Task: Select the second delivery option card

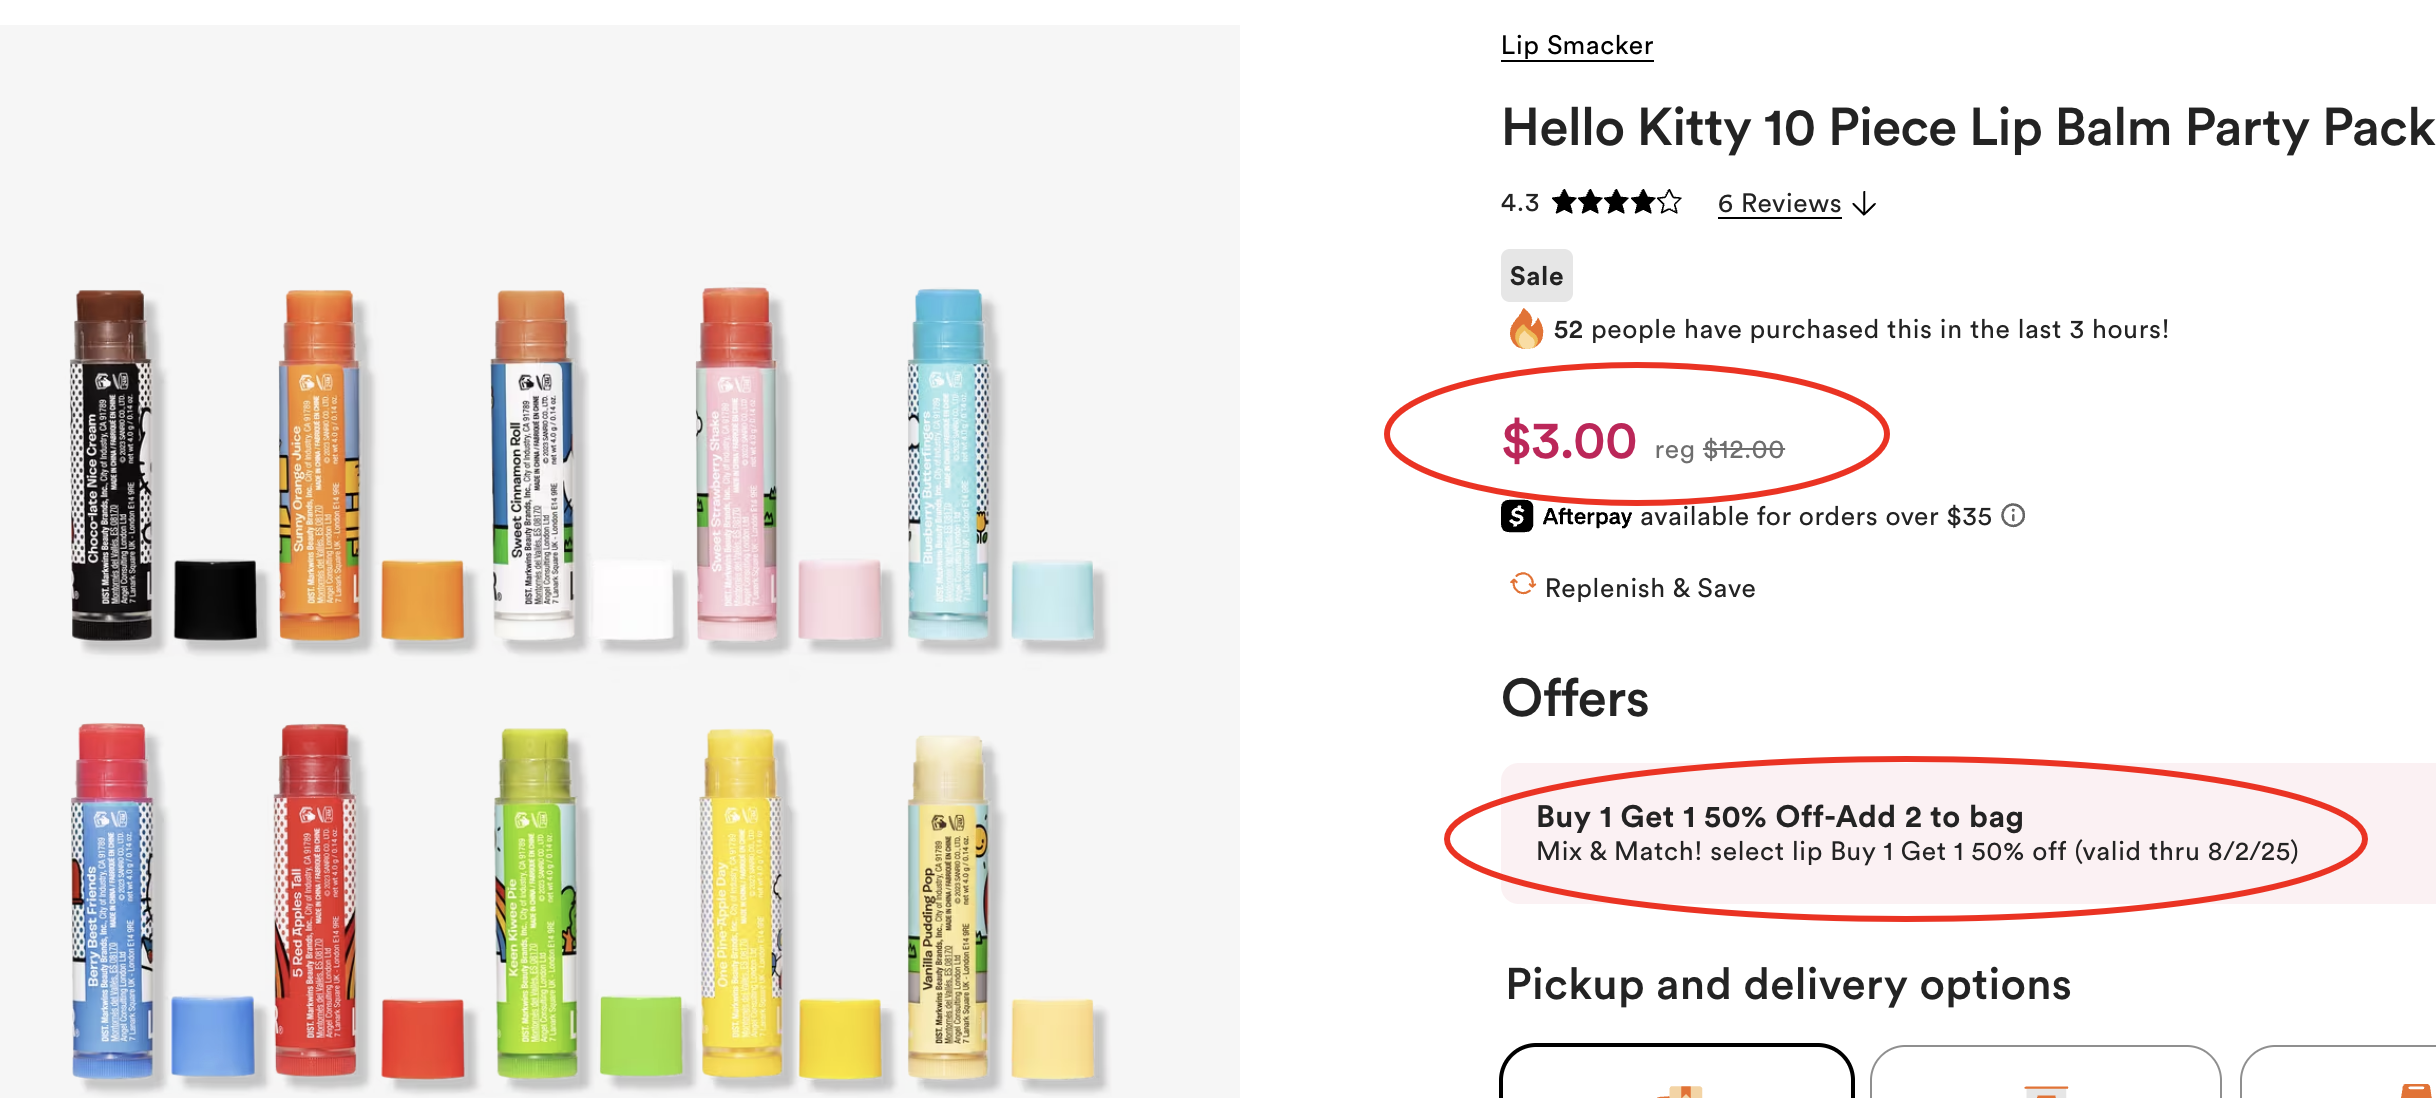Action: tap(2045, 1072)
